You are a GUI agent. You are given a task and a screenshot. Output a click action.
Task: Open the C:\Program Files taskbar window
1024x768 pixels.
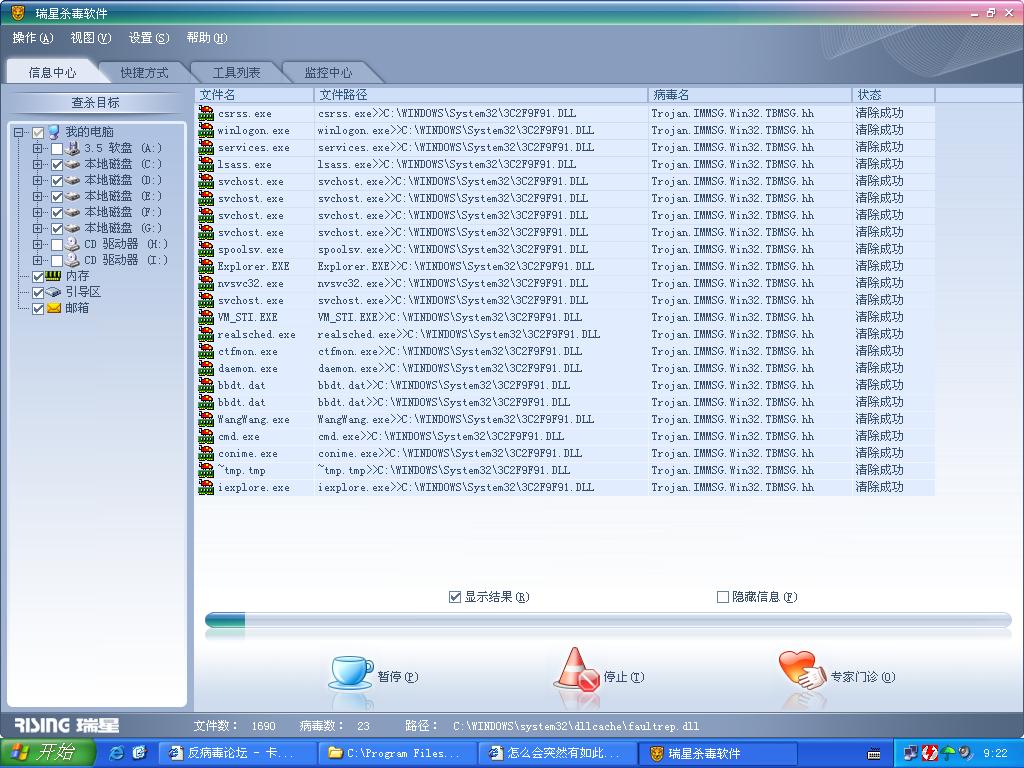398,753
